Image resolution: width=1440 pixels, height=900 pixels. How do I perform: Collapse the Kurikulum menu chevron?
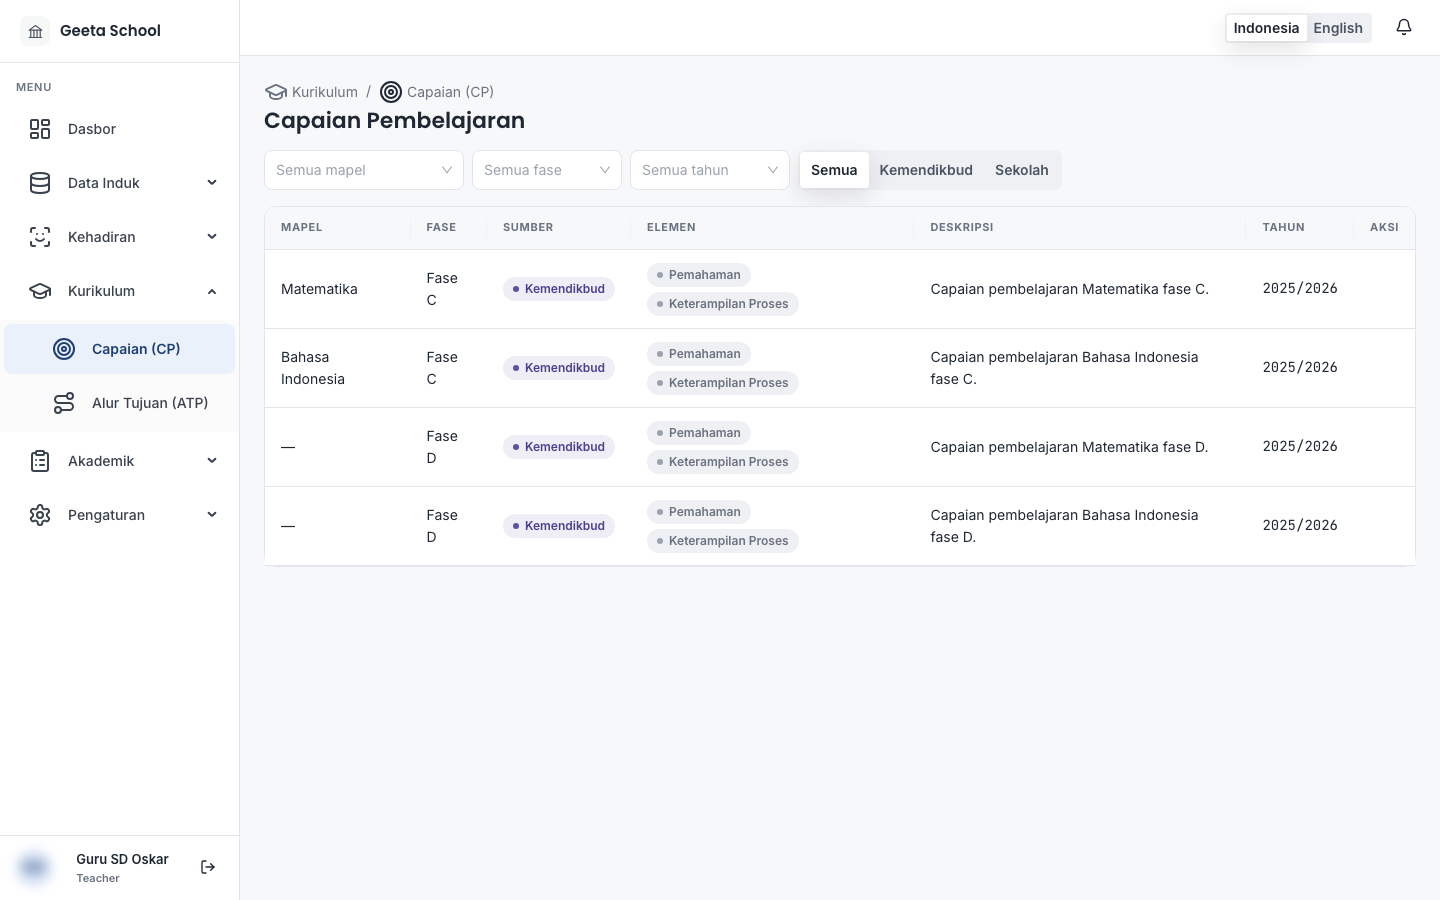click(212, 291)
